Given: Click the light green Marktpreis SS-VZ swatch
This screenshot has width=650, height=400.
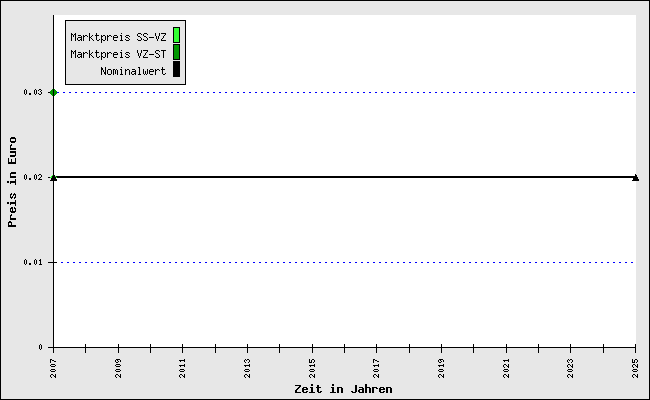Looking at the screenshot, I should tap(177, 35).
